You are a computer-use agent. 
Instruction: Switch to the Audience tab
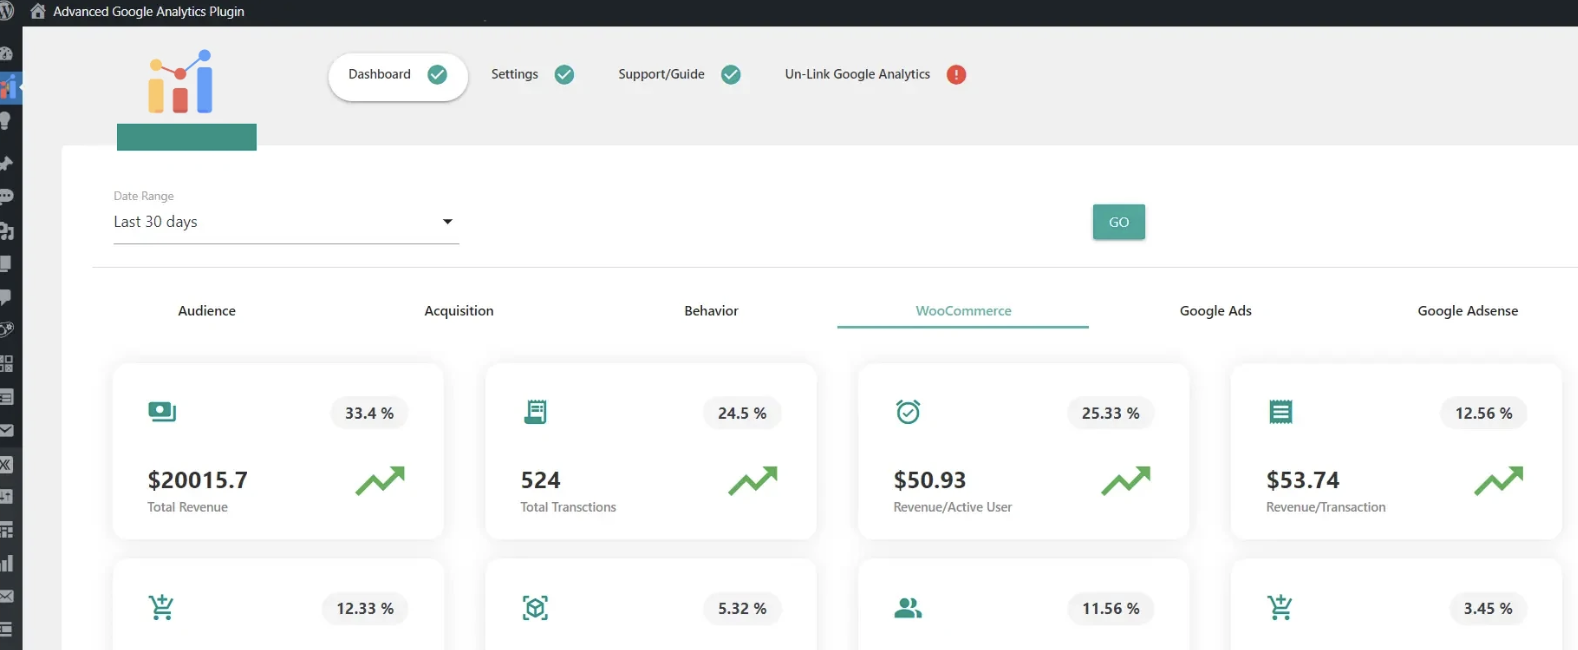(x=207, y=311)
